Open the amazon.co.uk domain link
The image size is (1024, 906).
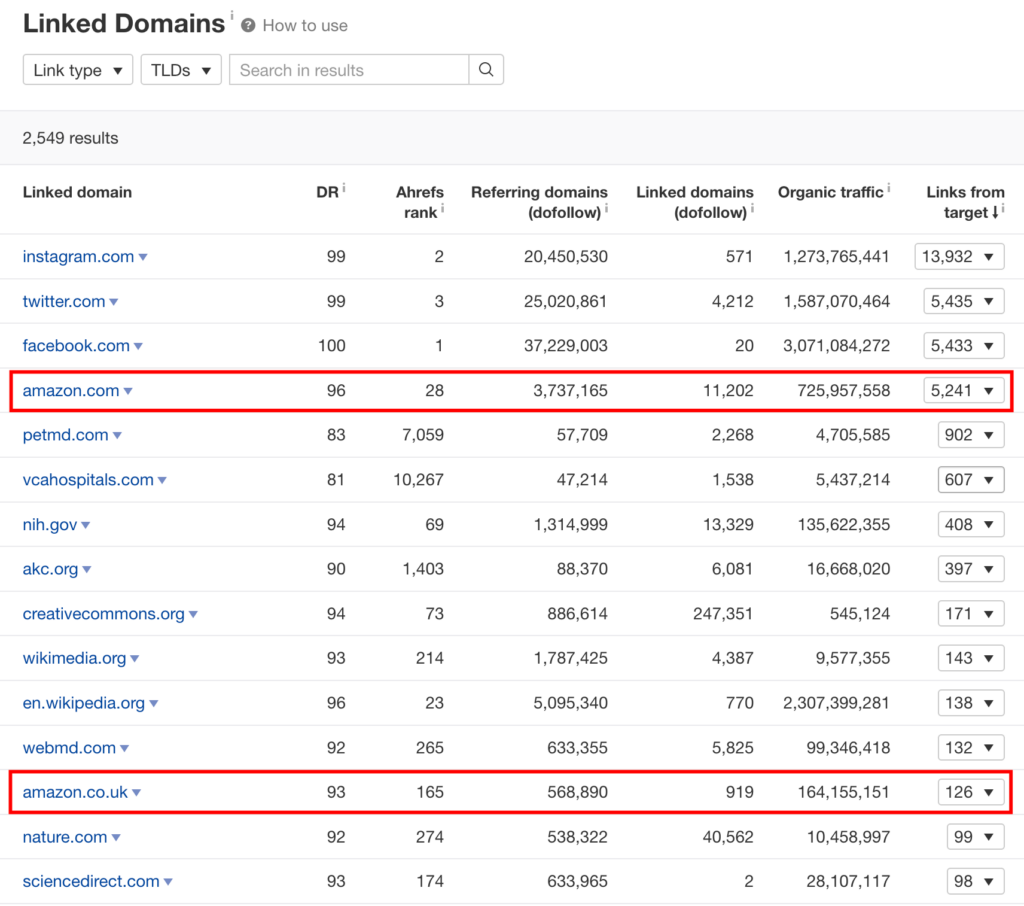75,792
